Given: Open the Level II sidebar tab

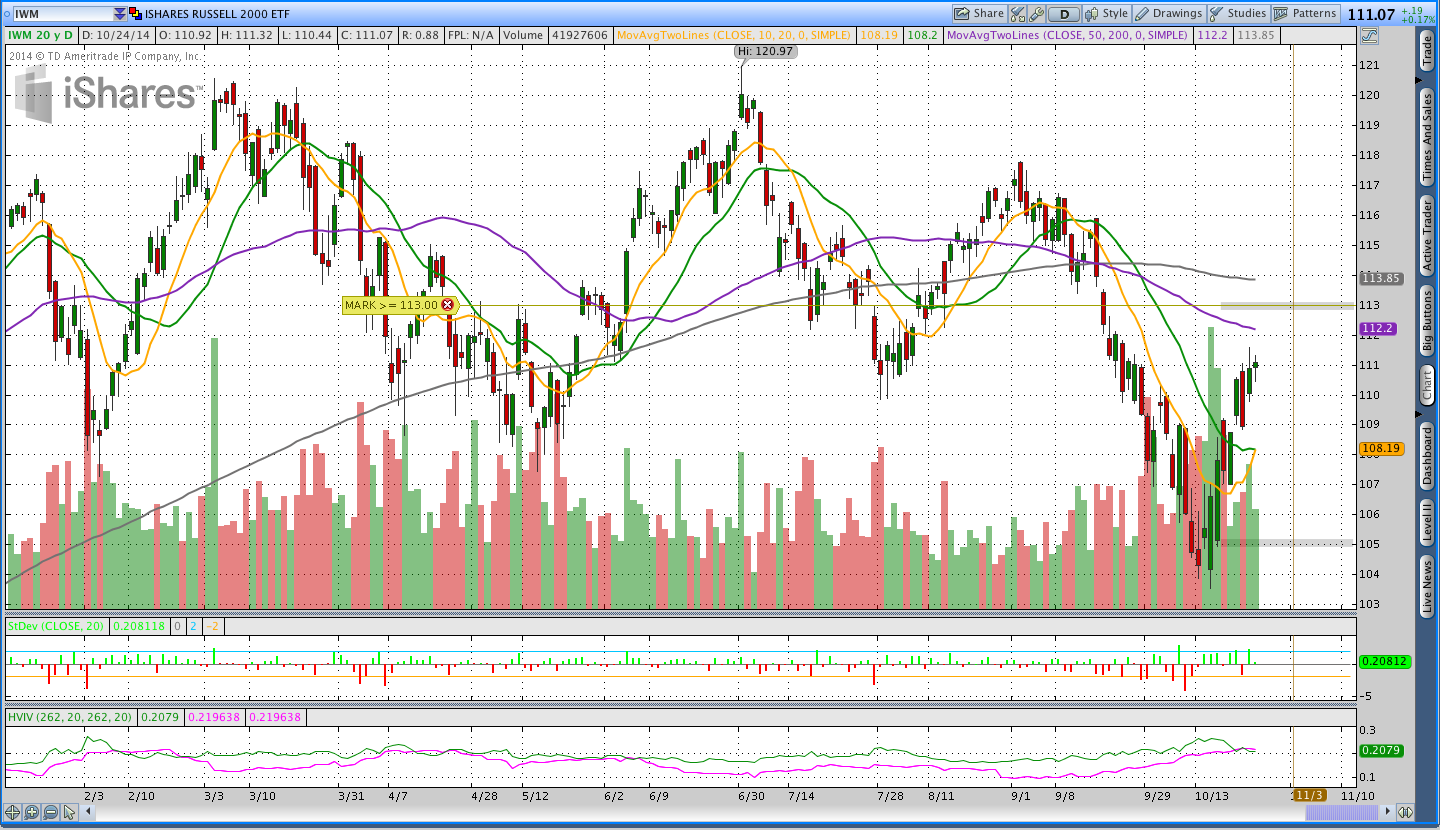Looking at the screenshot, I should tap(1427, 523).
